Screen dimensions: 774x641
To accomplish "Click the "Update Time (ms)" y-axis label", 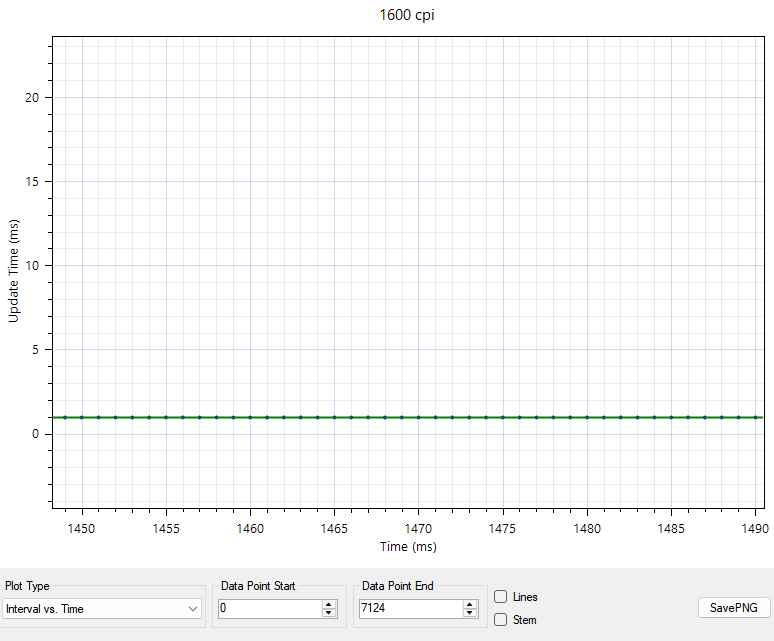I will (x=14, y=271).
